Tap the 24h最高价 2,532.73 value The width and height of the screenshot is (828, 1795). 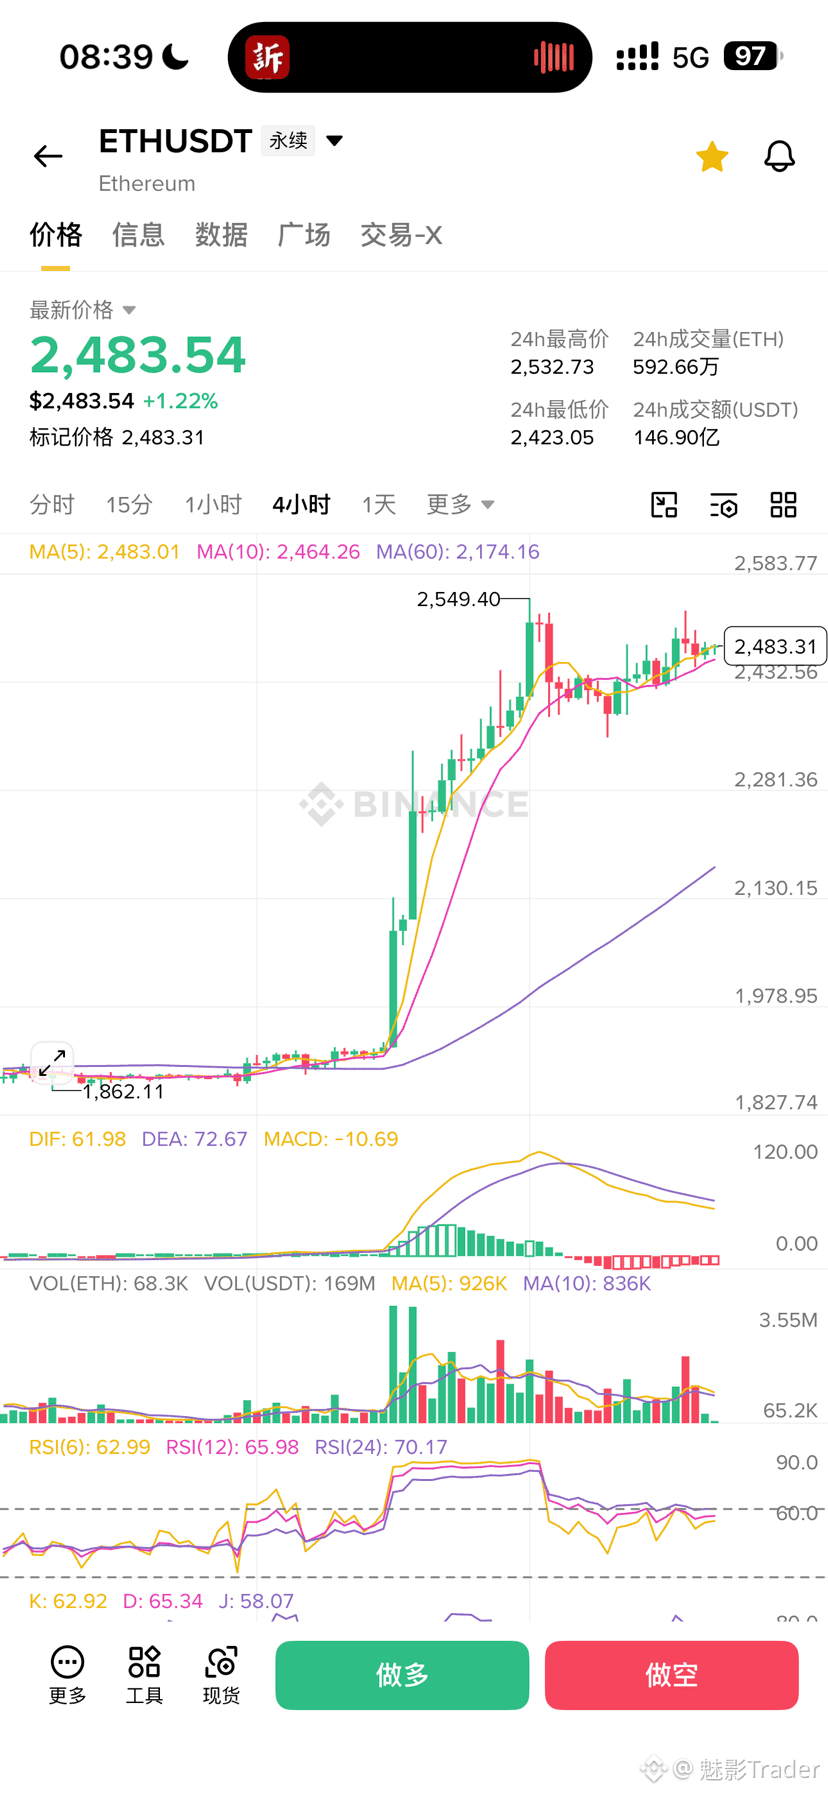coord(552,367)
